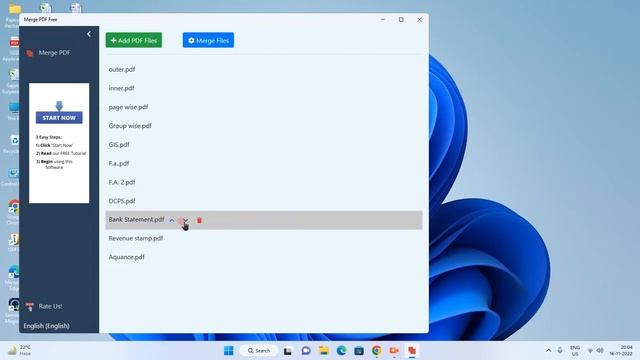Click the Merge PDF app taskbar icon
The height and width of the screenshot is (360, 640).
pyautogui.click(x=412, y=351)
